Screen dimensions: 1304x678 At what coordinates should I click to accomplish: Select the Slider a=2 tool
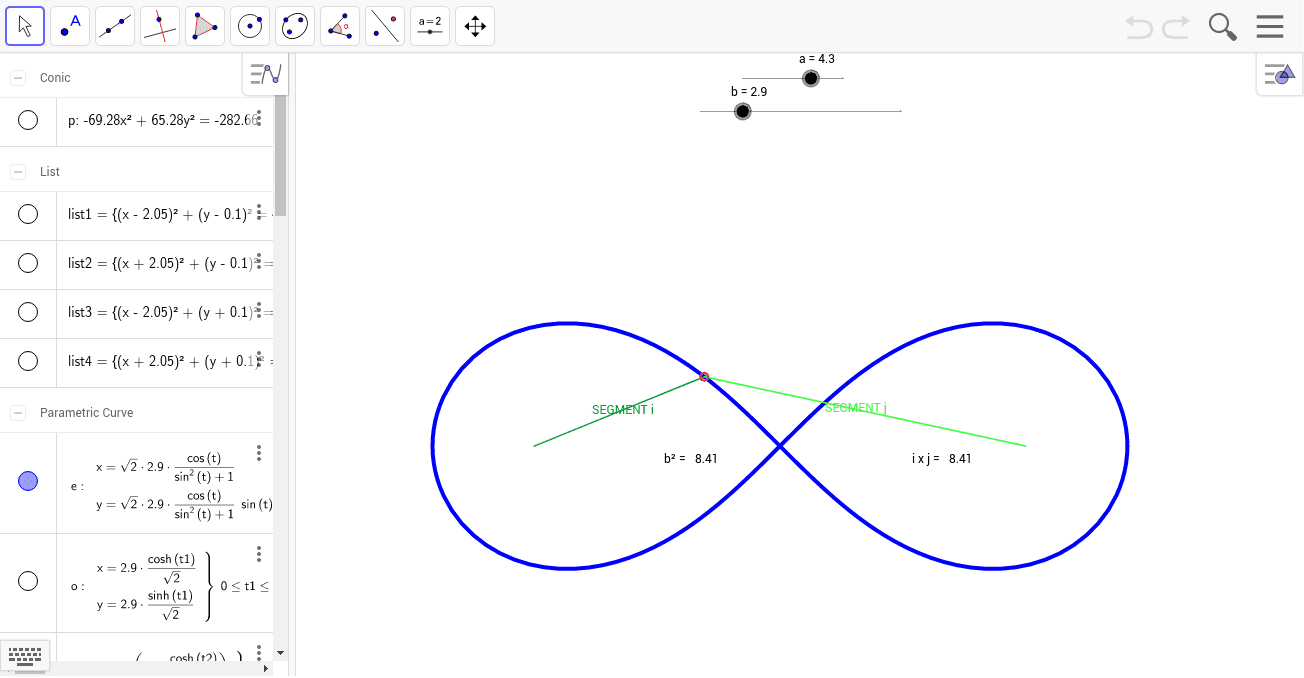[430, 26]
